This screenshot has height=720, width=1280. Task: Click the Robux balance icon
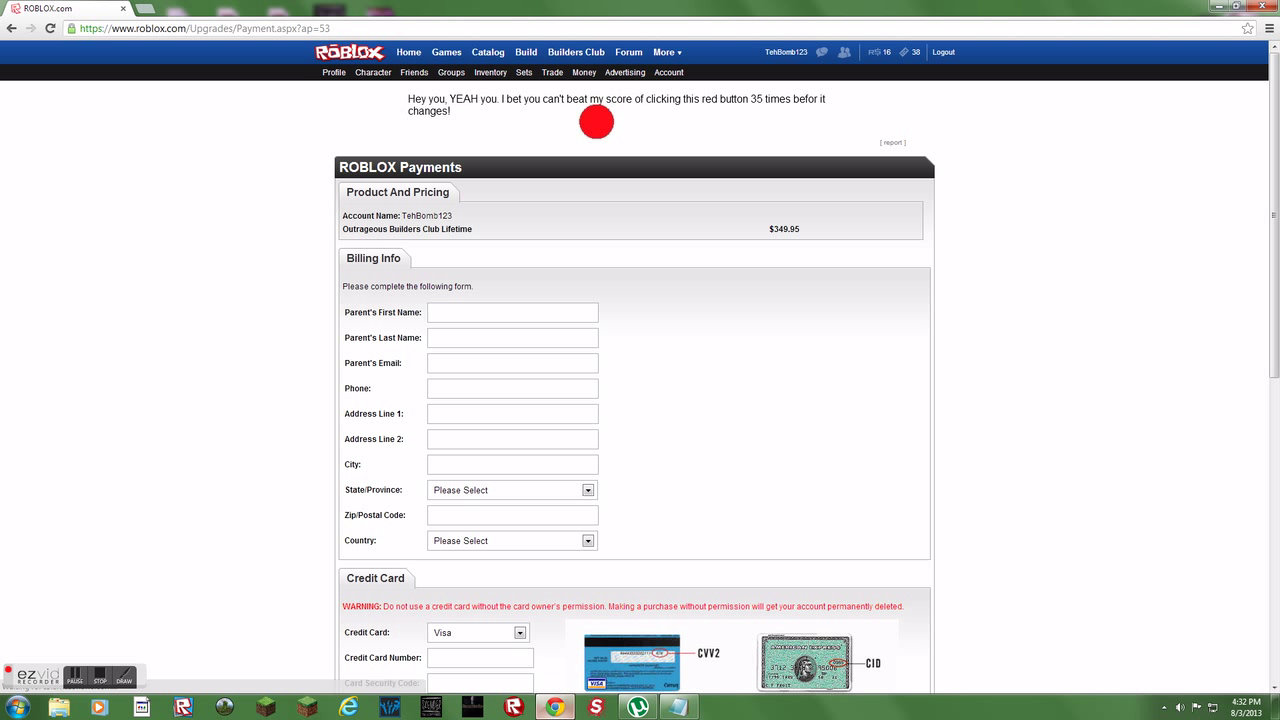(874, 52)
